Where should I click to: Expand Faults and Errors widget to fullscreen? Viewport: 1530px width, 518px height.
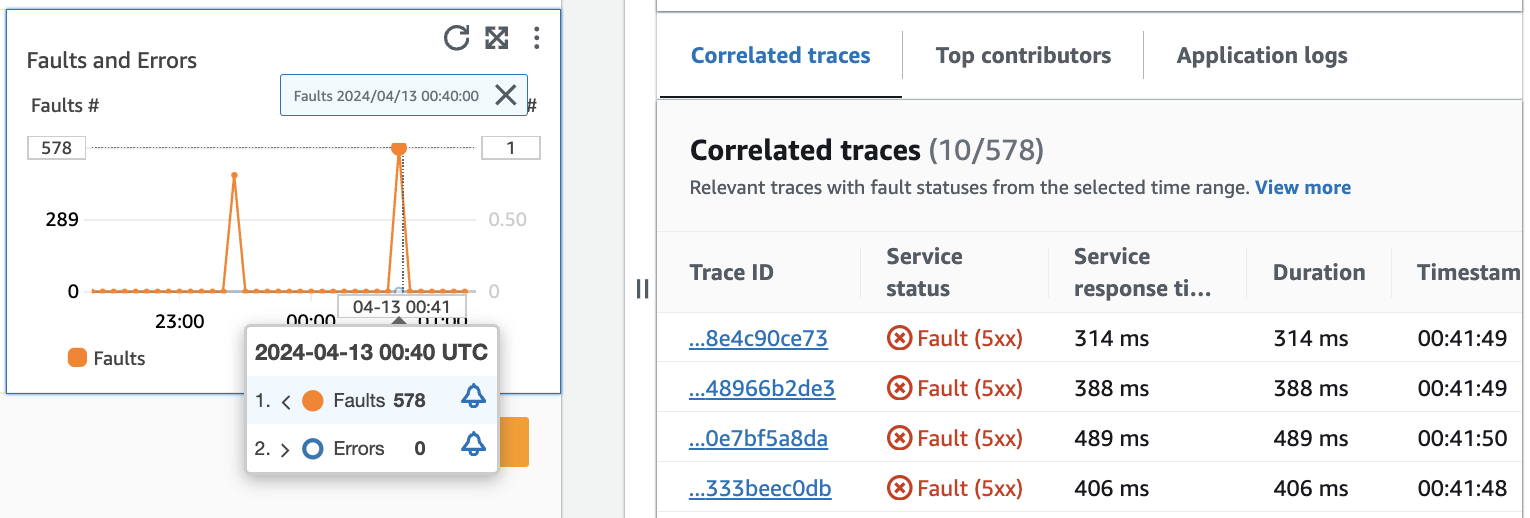pos(497,38)
